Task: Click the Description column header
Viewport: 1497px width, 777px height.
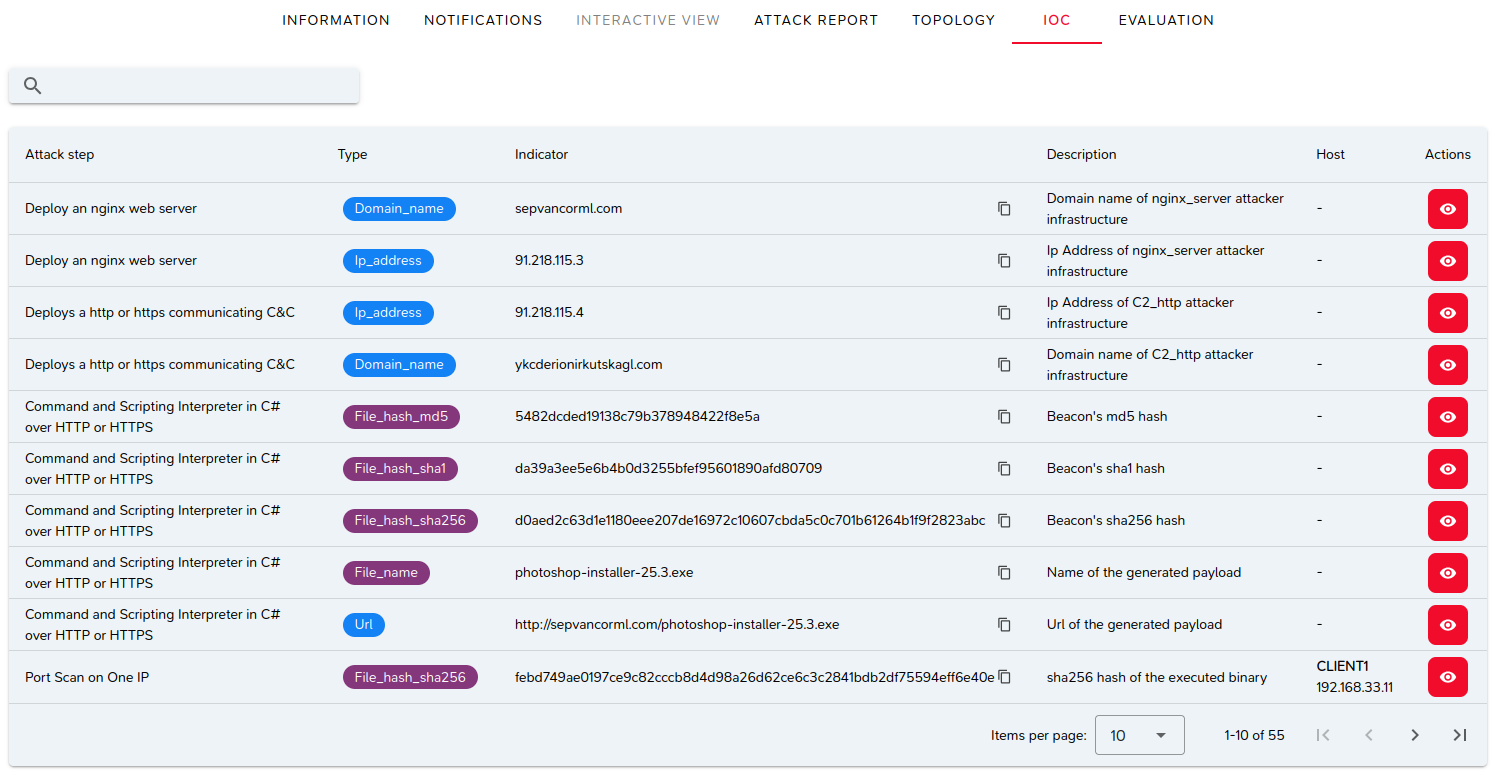Action: [x=1082, y=155]
